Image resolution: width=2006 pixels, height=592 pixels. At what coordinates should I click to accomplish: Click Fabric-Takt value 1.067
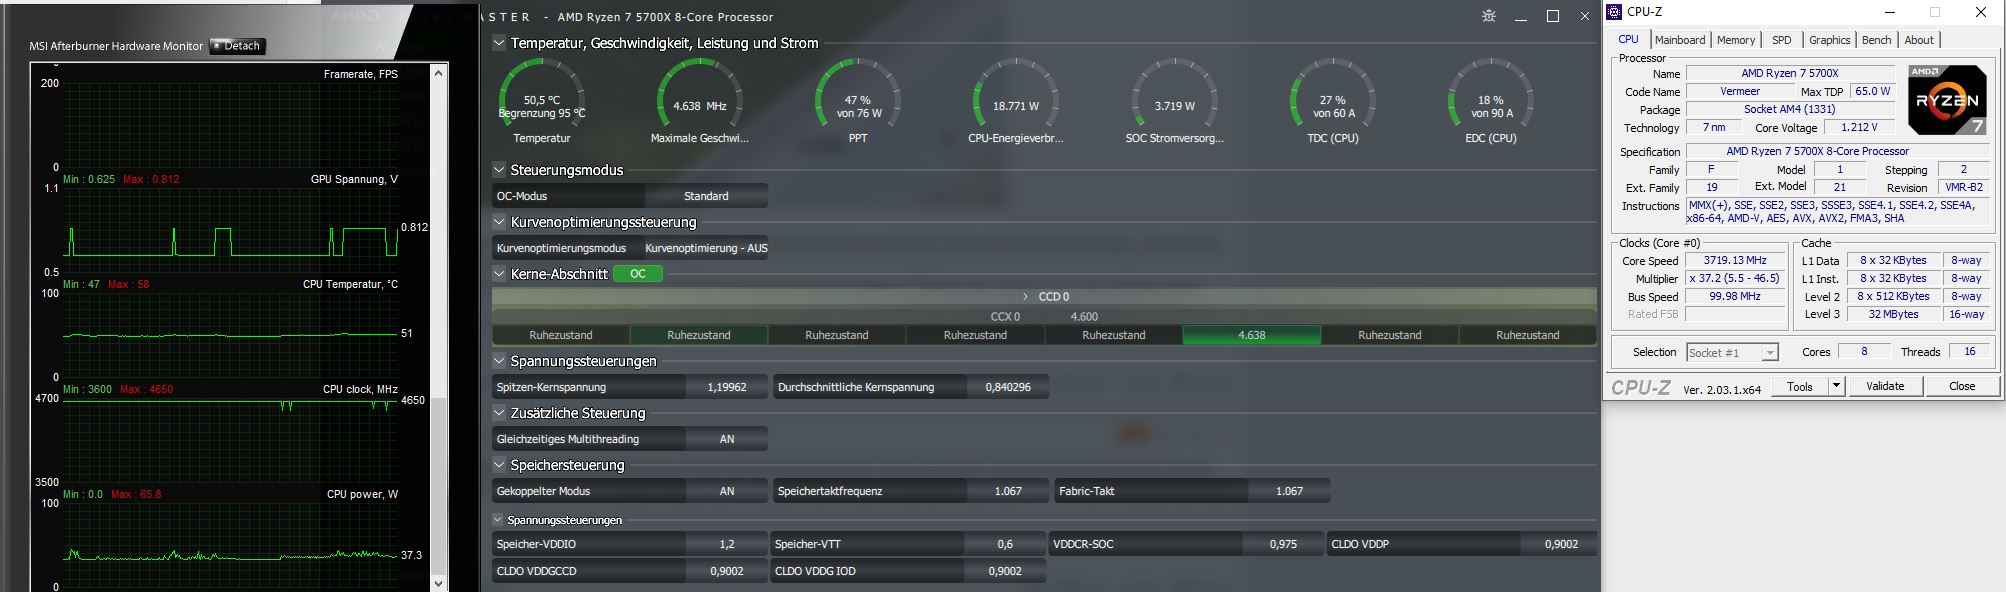[1289, 491]
